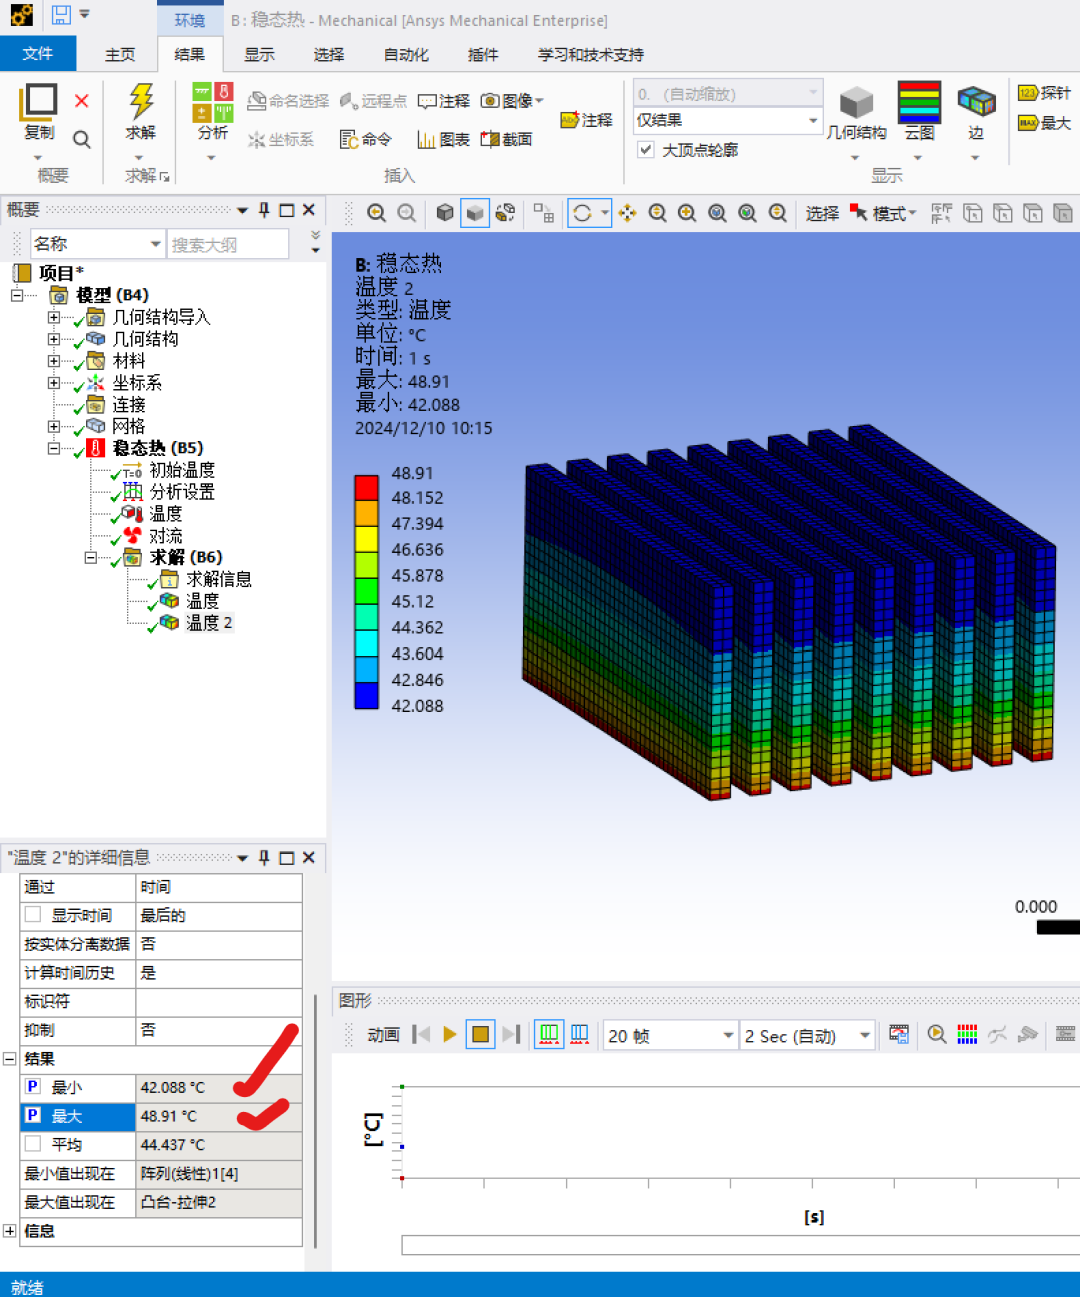Screen dimensions: 1080x1297
Task: Toggle the 大顶点轮廓 checkbox
Action: click(646, 150)
